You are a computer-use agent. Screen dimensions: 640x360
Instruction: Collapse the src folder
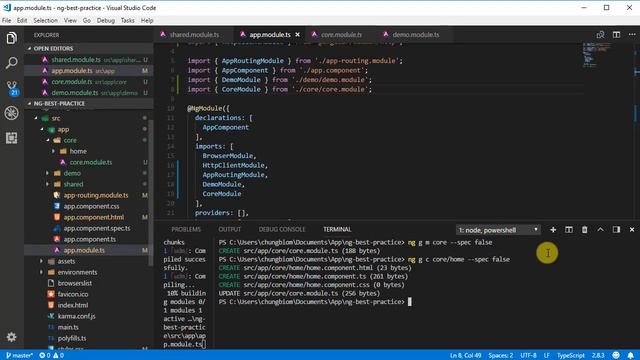tap(36, 118)
